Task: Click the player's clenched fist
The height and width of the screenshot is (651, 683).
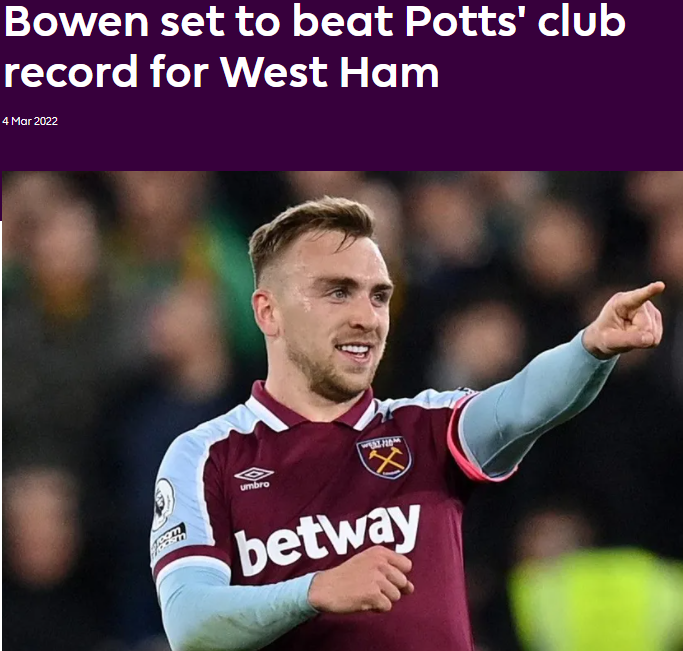Action: 362,578
